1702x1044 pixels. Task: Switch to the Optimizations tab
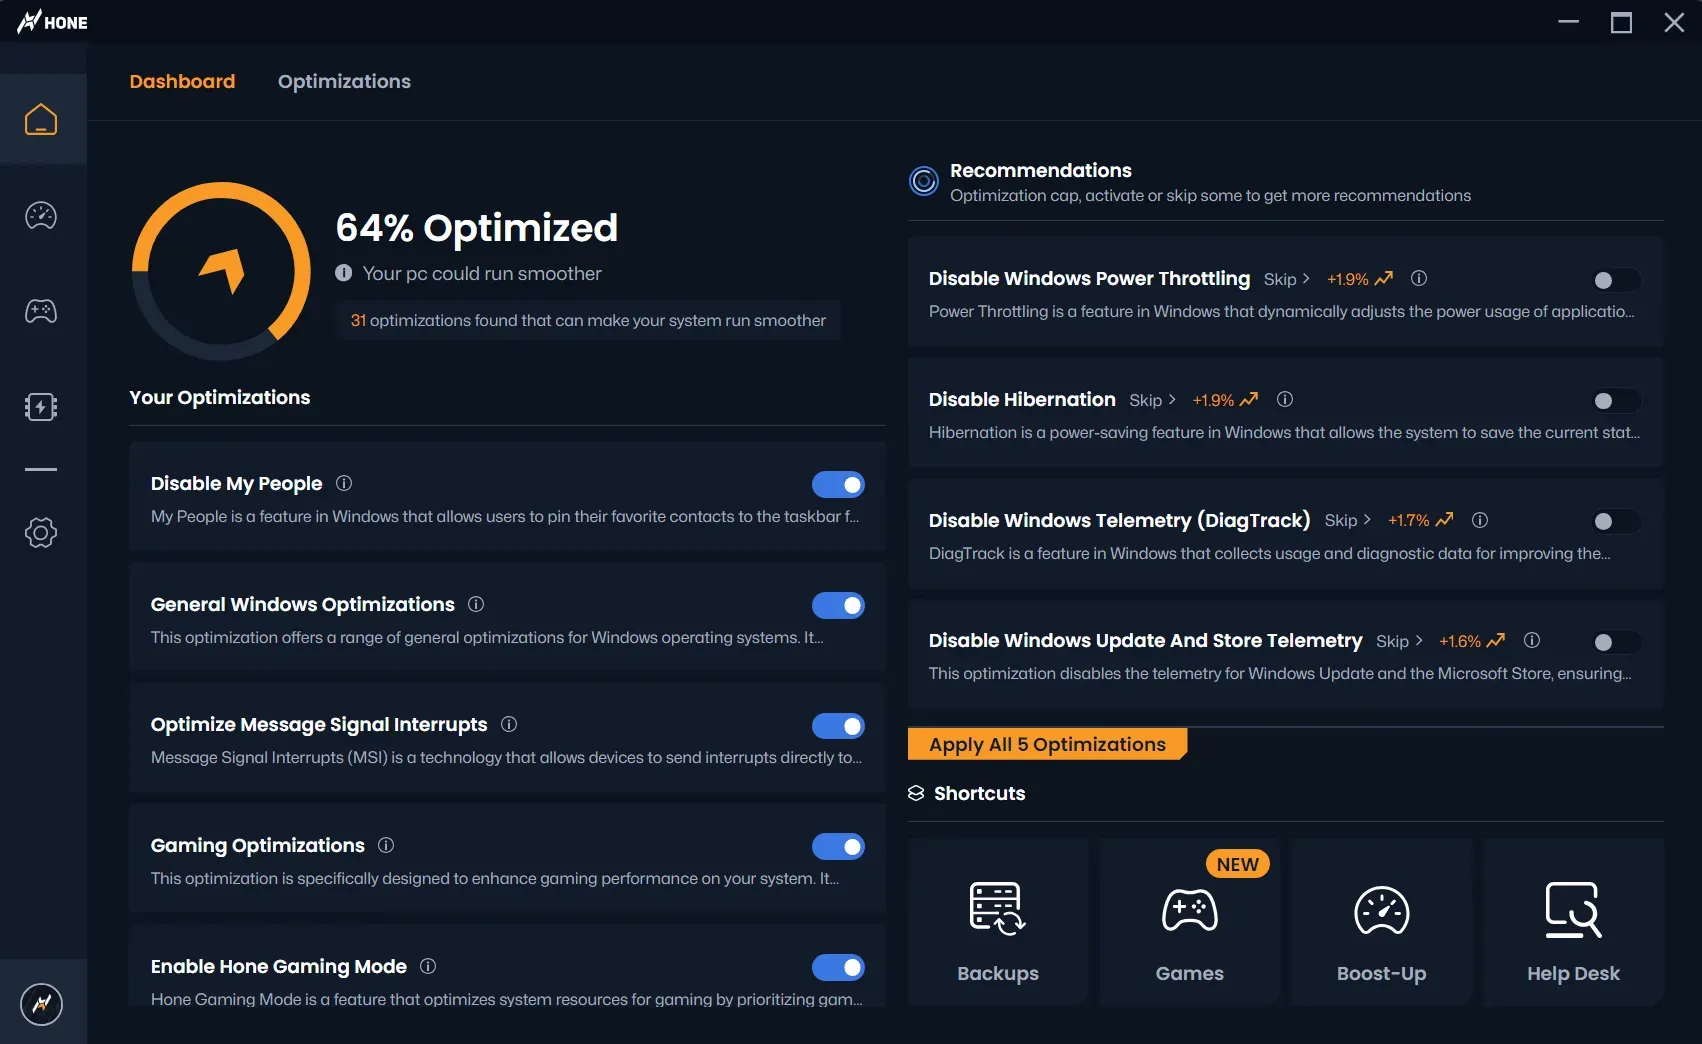344,82
